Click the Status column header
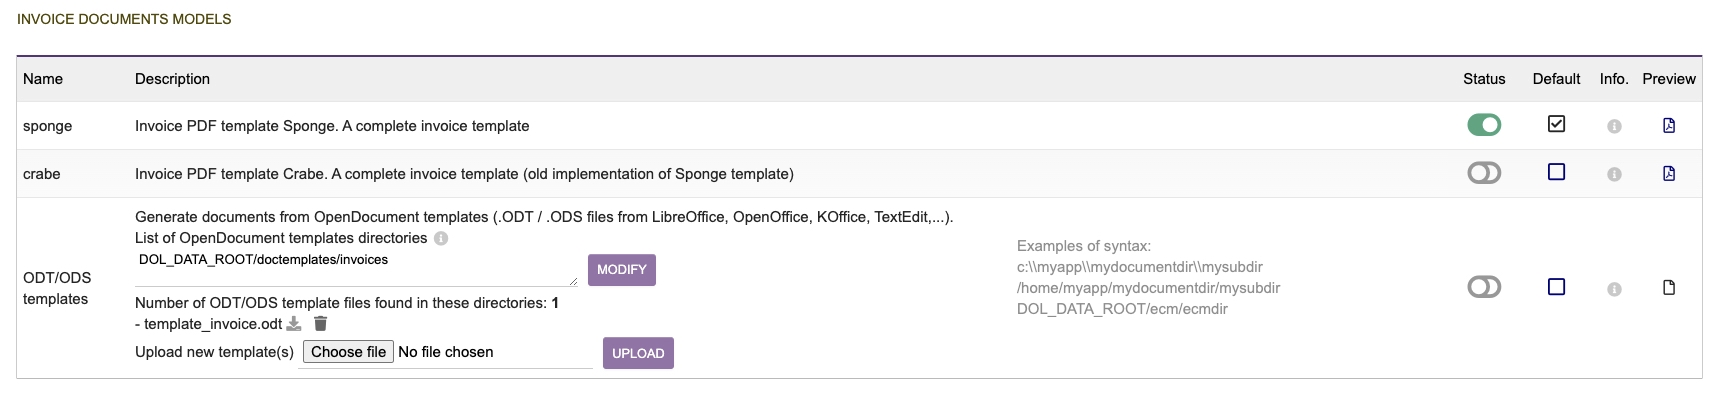The height and width of the screenshot is (411, 1717). pyautogui.click(x=1484, y=79)
